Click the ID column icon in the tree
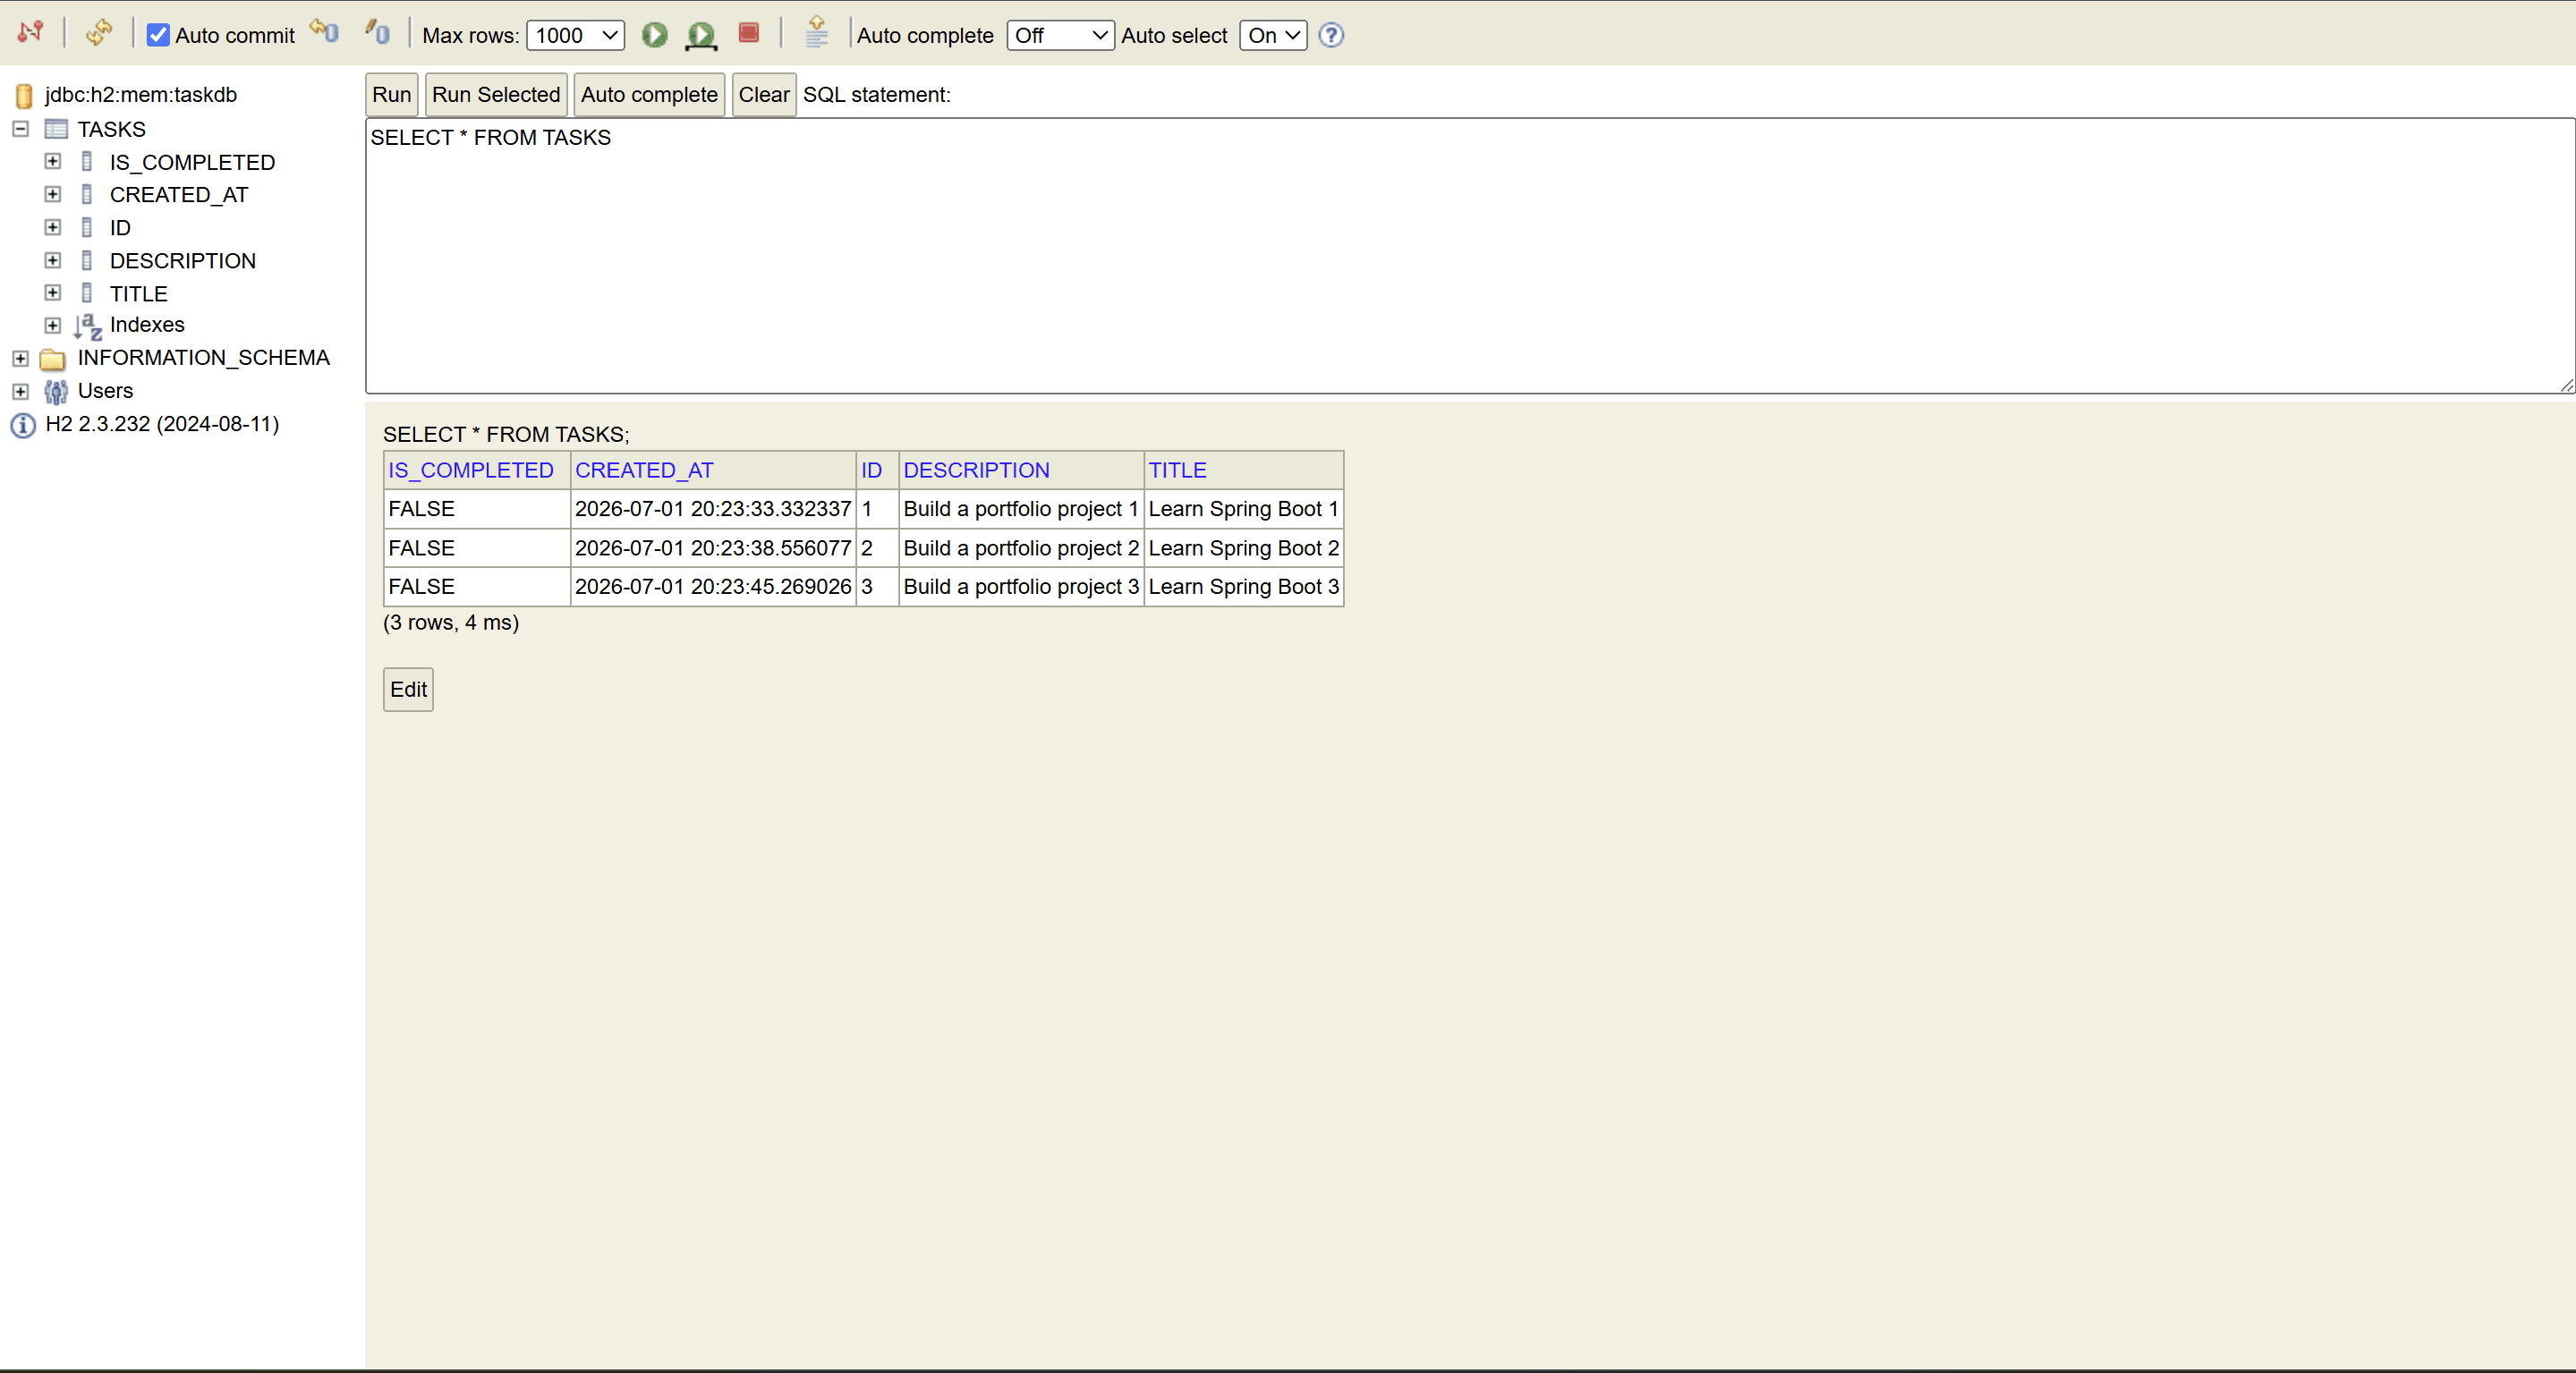This screenshot has width=2576, height=1373. (x=87, y=227)
